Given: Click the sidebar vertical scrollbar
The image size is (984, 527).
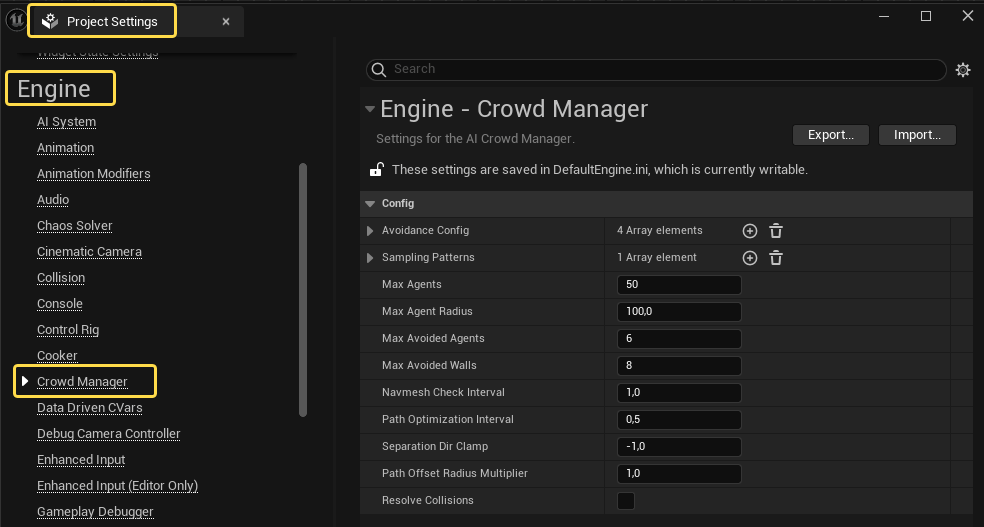Looking at the screenshot, I should point(303,290).
